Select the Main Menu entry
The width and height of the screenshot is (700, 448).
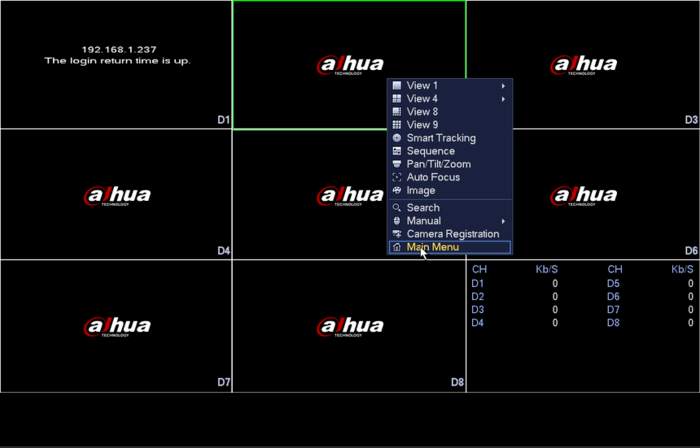tap(450, 247)
